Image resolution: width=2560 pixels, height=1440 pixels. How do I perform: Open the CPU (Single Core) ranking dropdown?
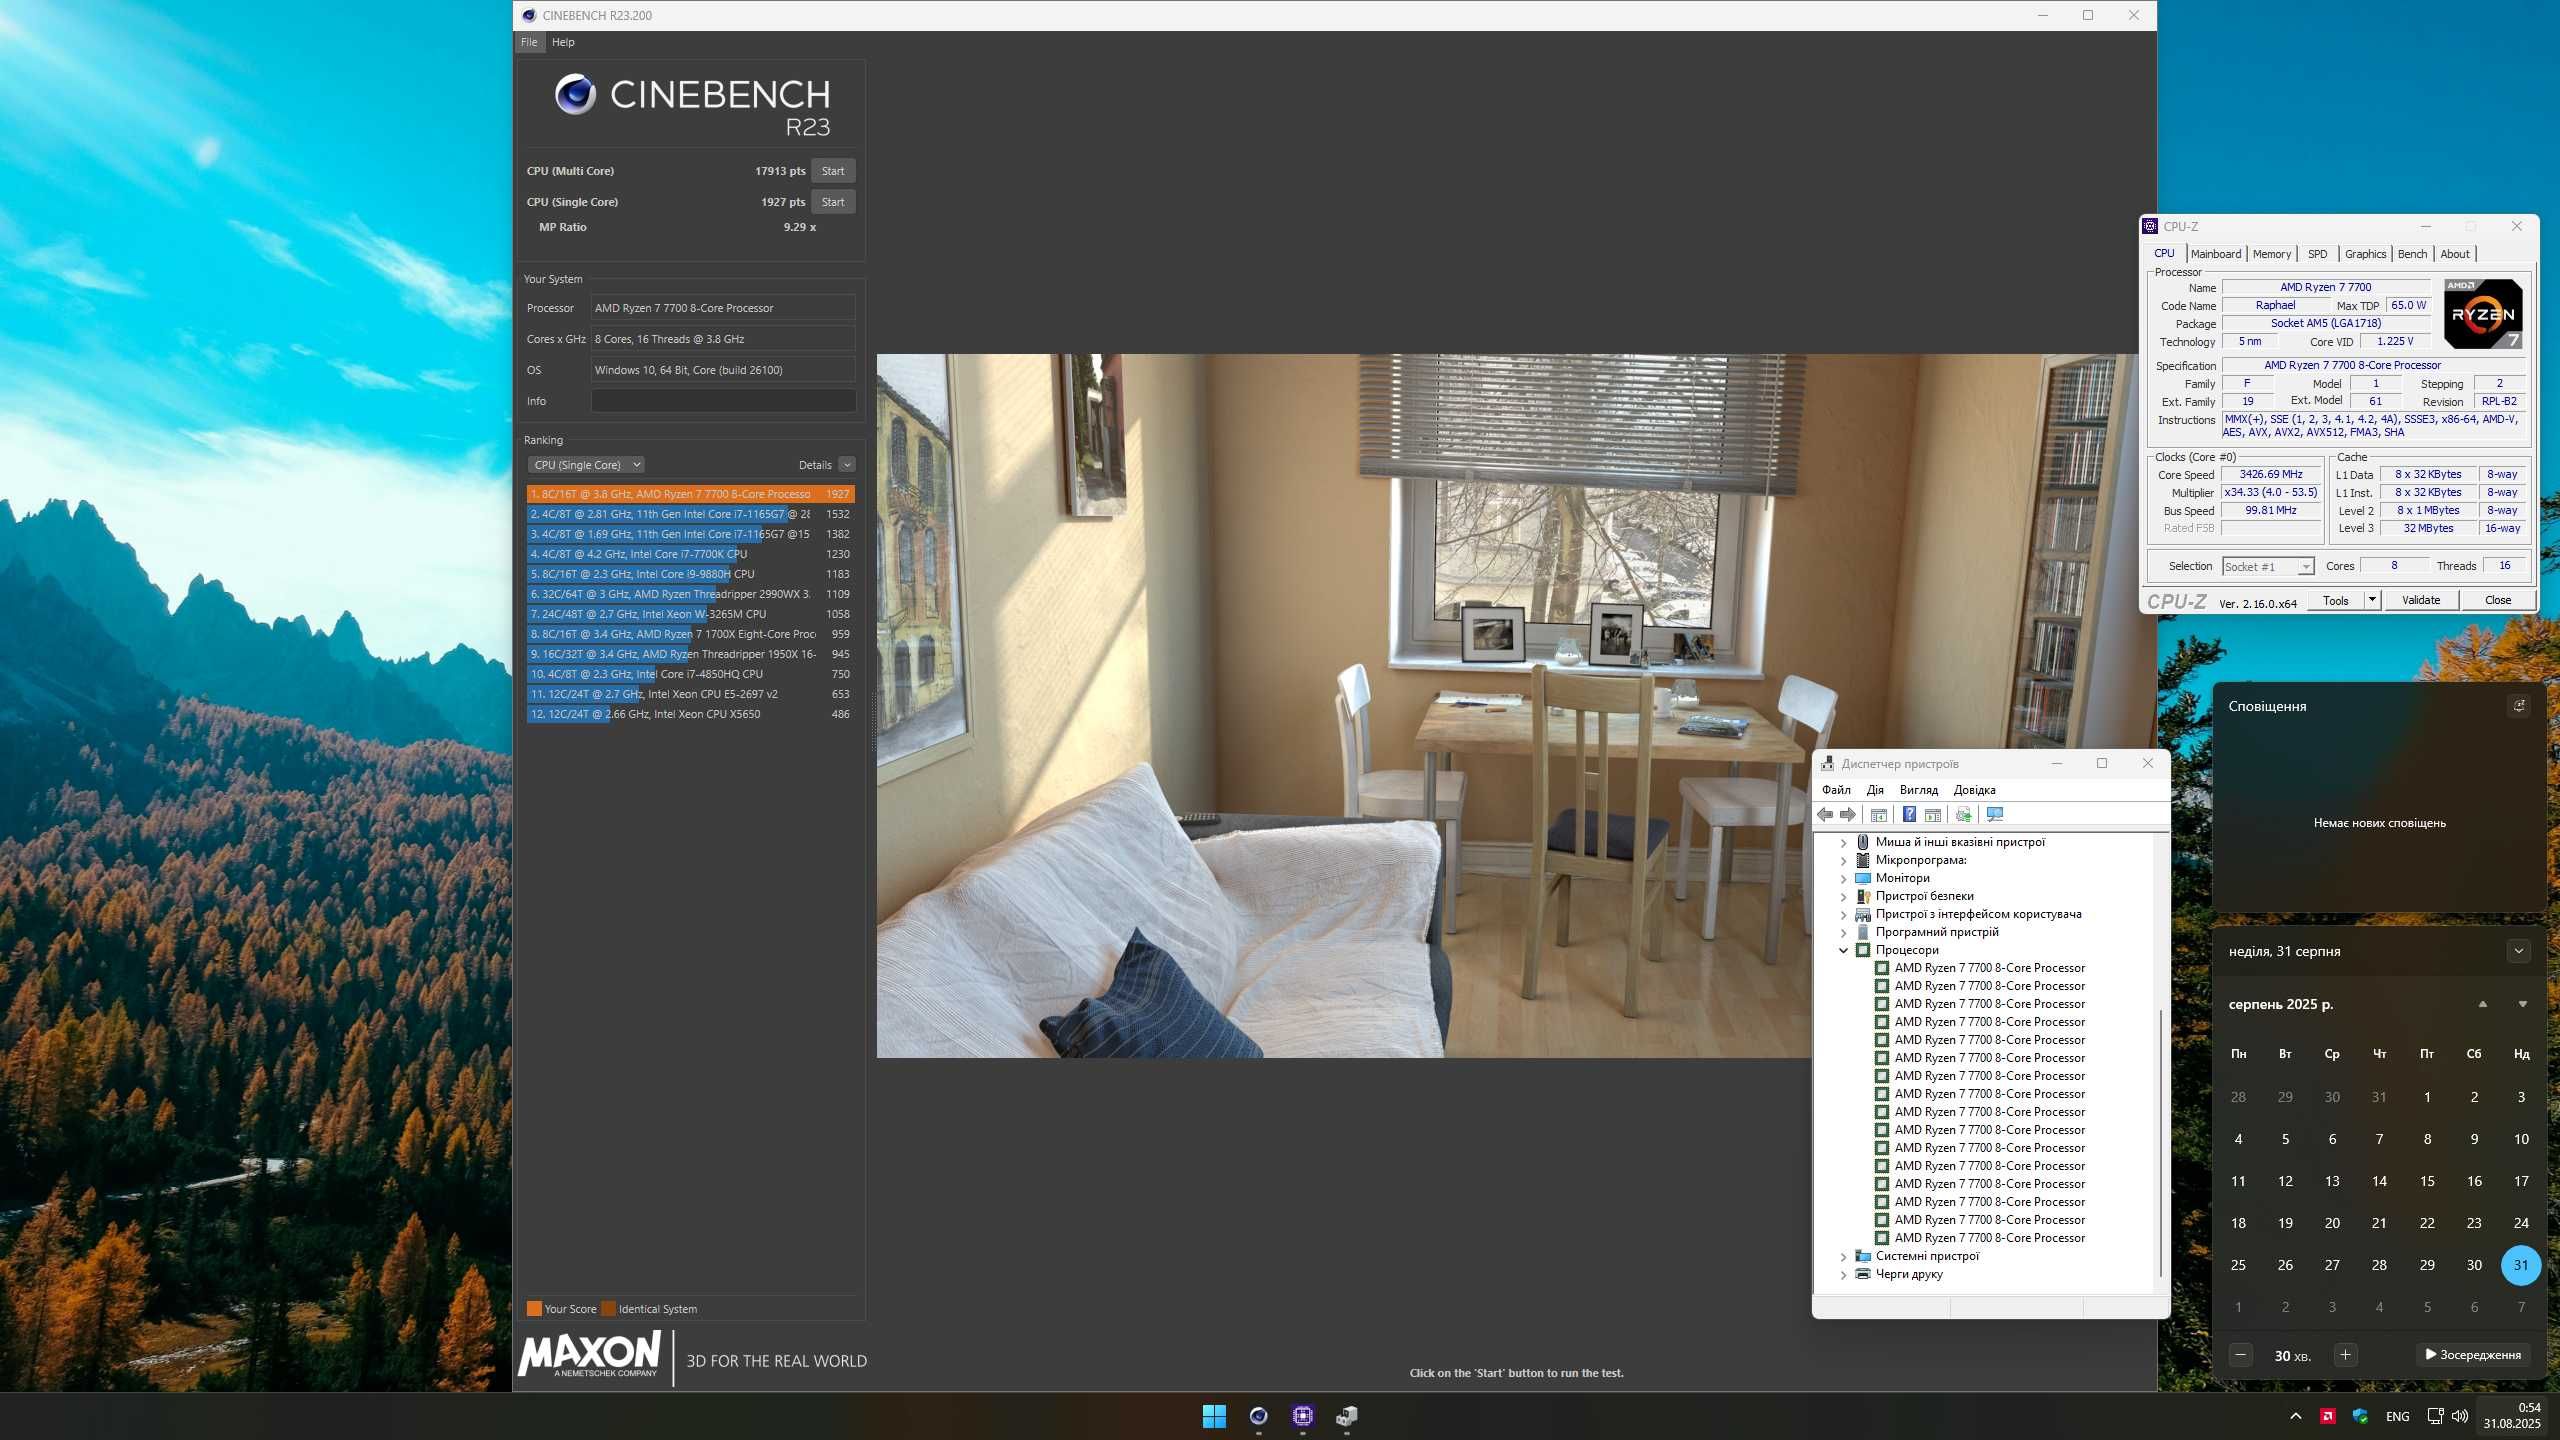pos(586,465)
